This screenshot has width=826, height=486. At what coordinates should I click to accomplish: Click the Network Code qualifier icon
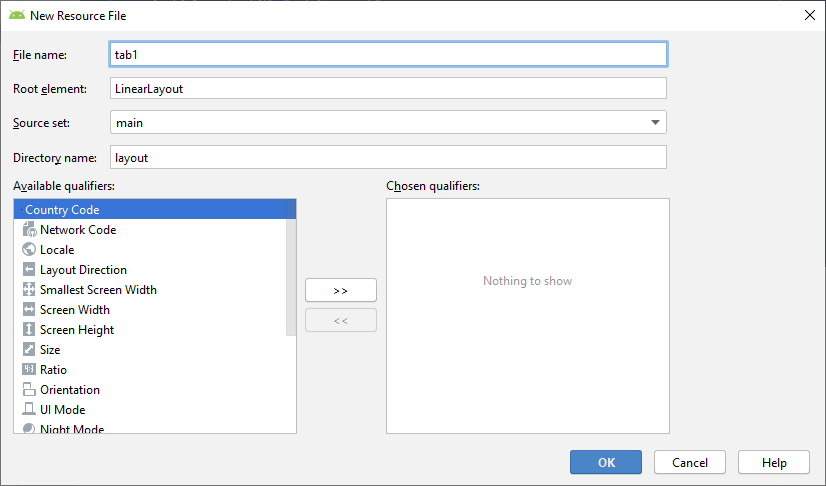29,230
